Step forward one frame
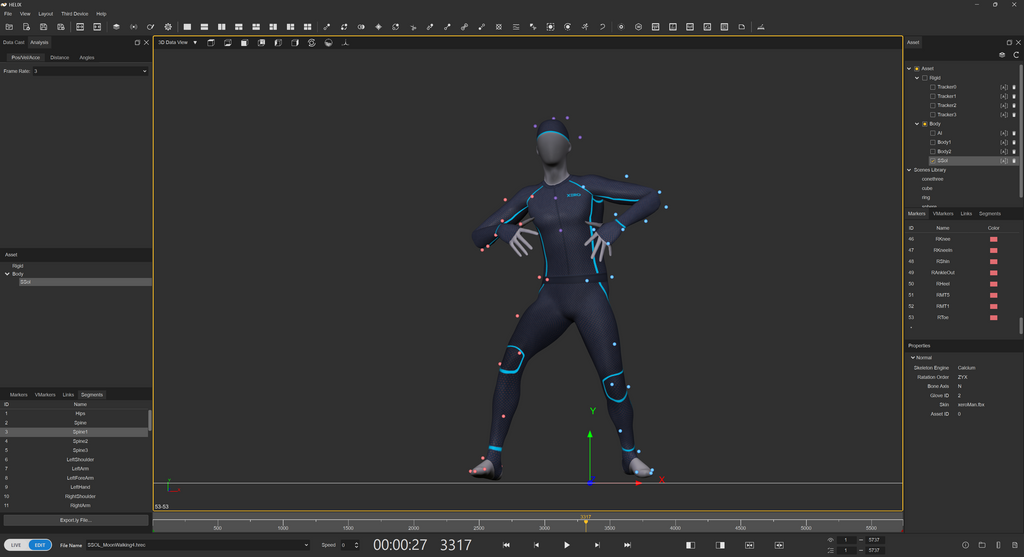The height and width of the screenshot is (557, 1024). point(597,545)
